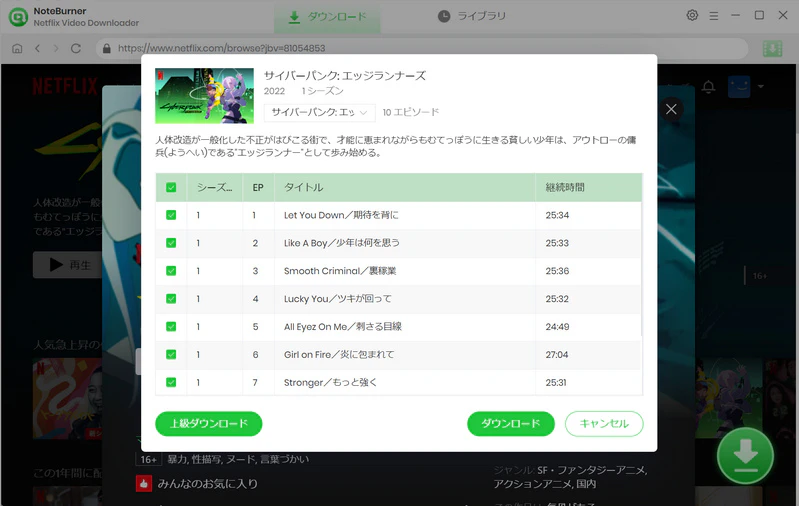The height and width of the screenshot is (506, 799).
Task: Click the floating green download button
Action: 745,456
